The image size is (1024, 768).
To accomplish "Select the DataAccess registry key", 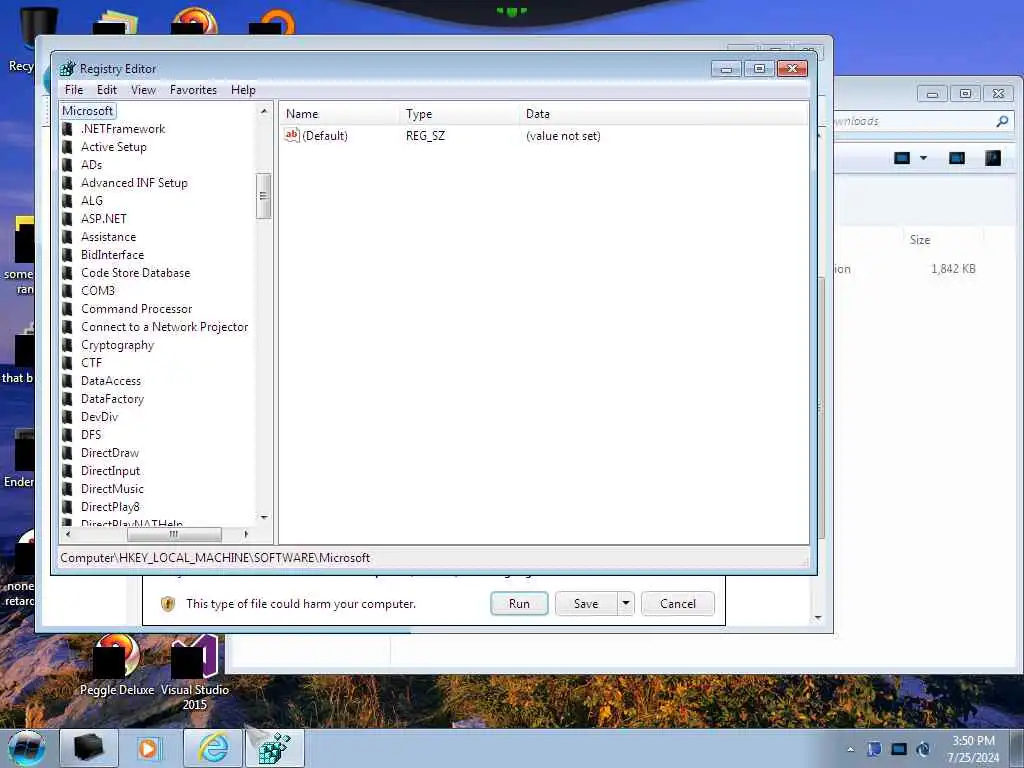I will (110, 381).
